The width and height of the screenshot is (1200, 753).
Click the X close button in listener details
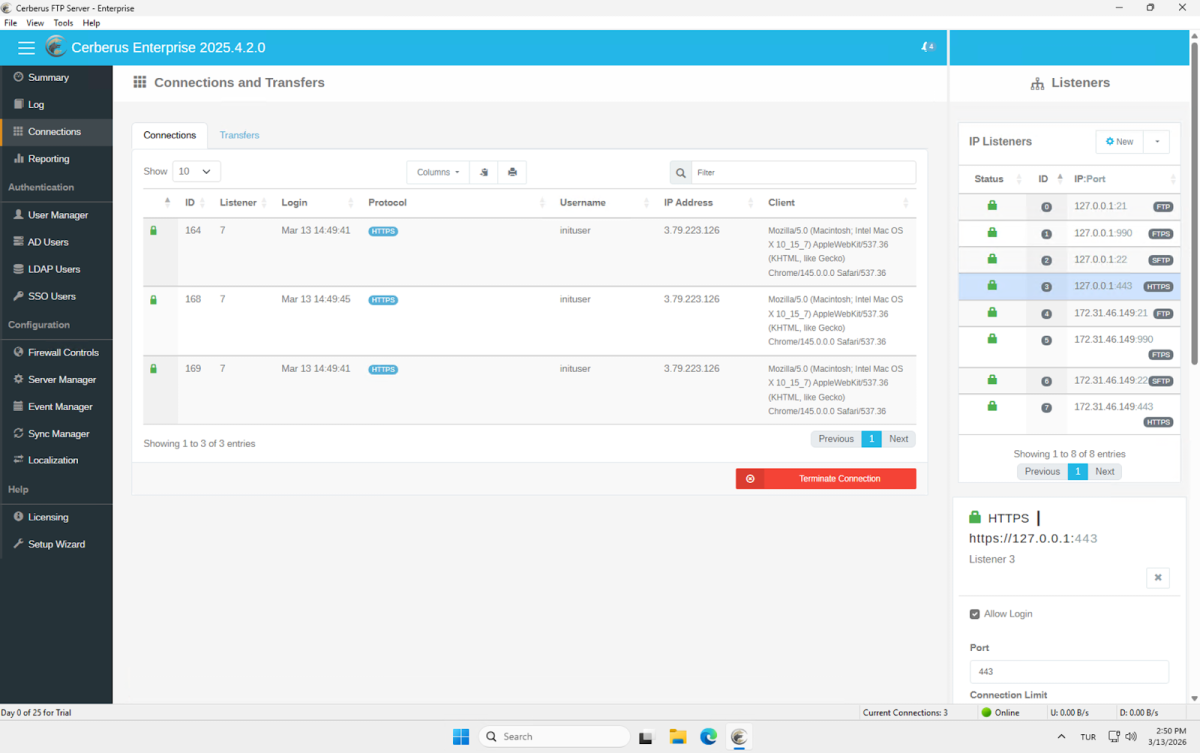(1157, 577)
